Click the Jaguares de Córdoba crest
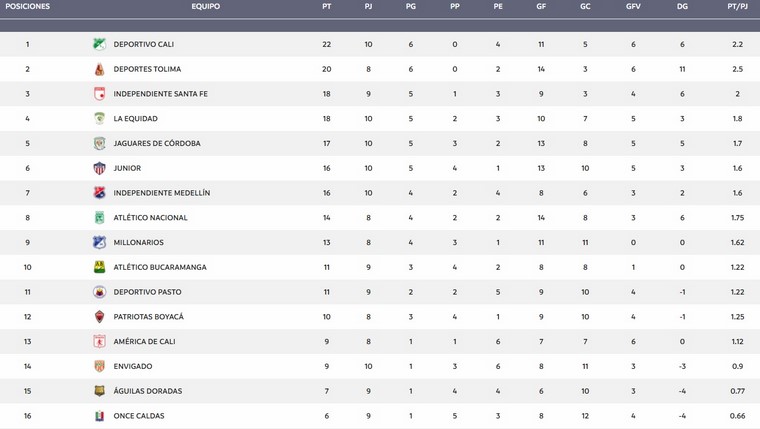The width and height of the screenshot is (760, 429). click(x=99, y=143)
